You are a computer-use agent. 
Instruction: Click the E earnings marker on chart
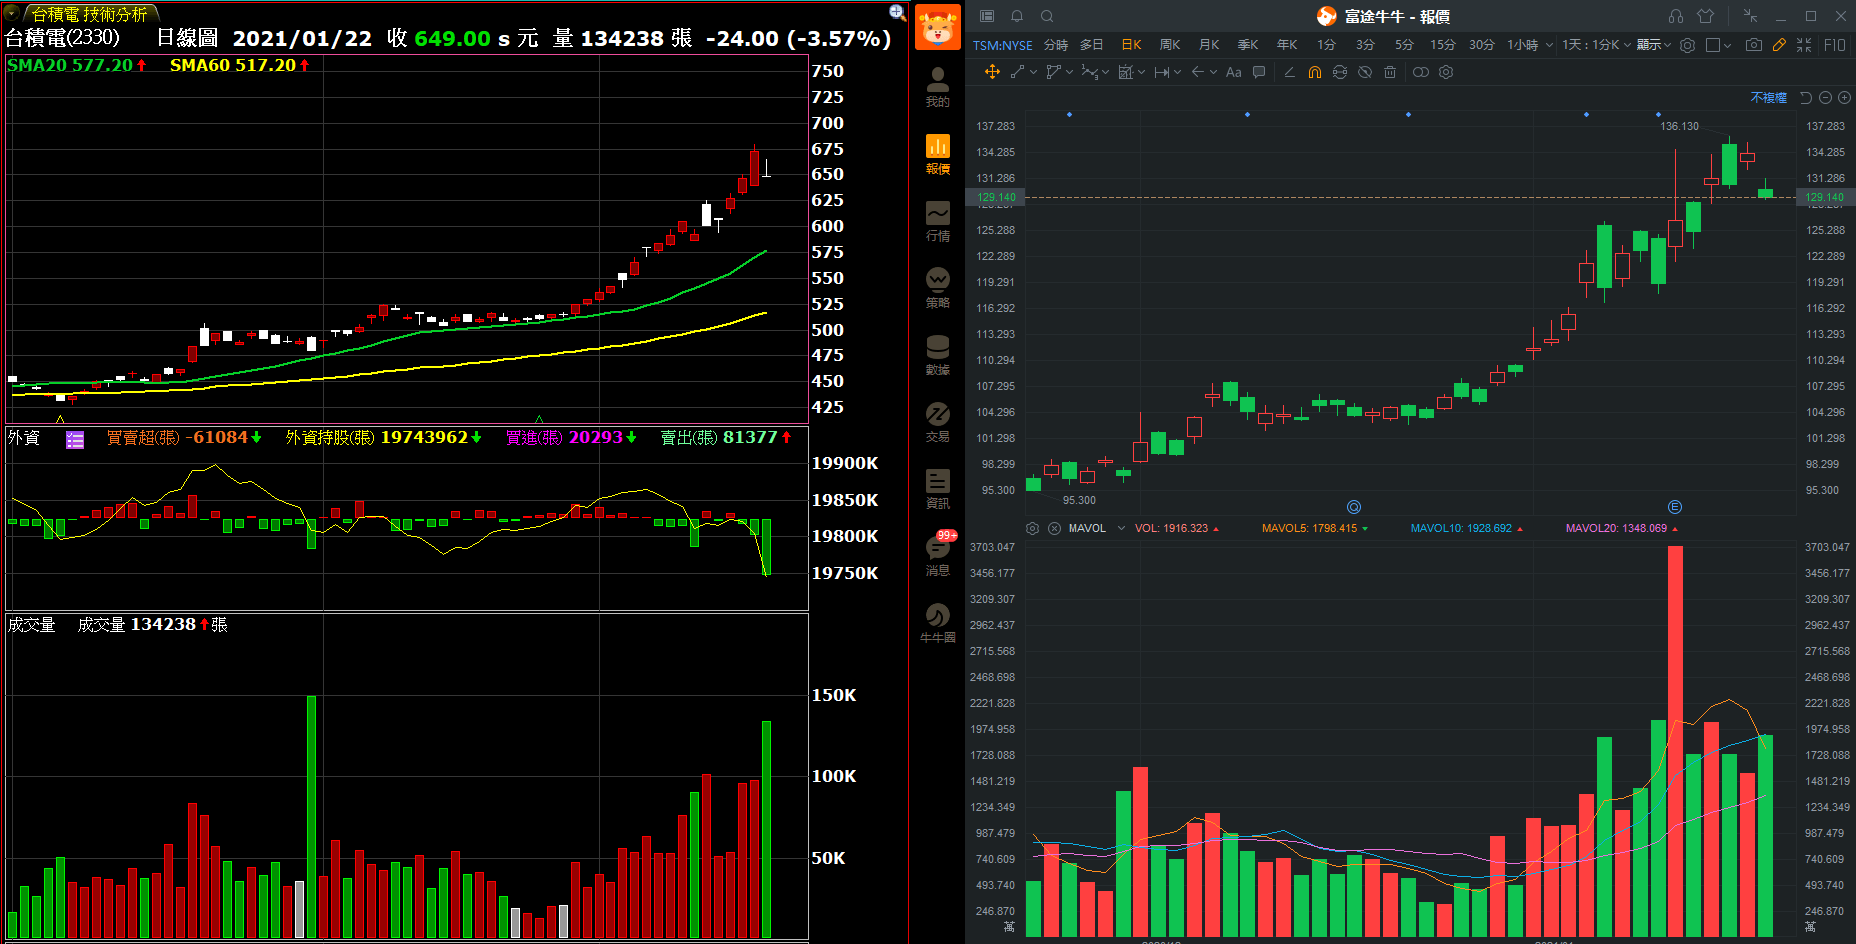click(x=1675, y=507)
